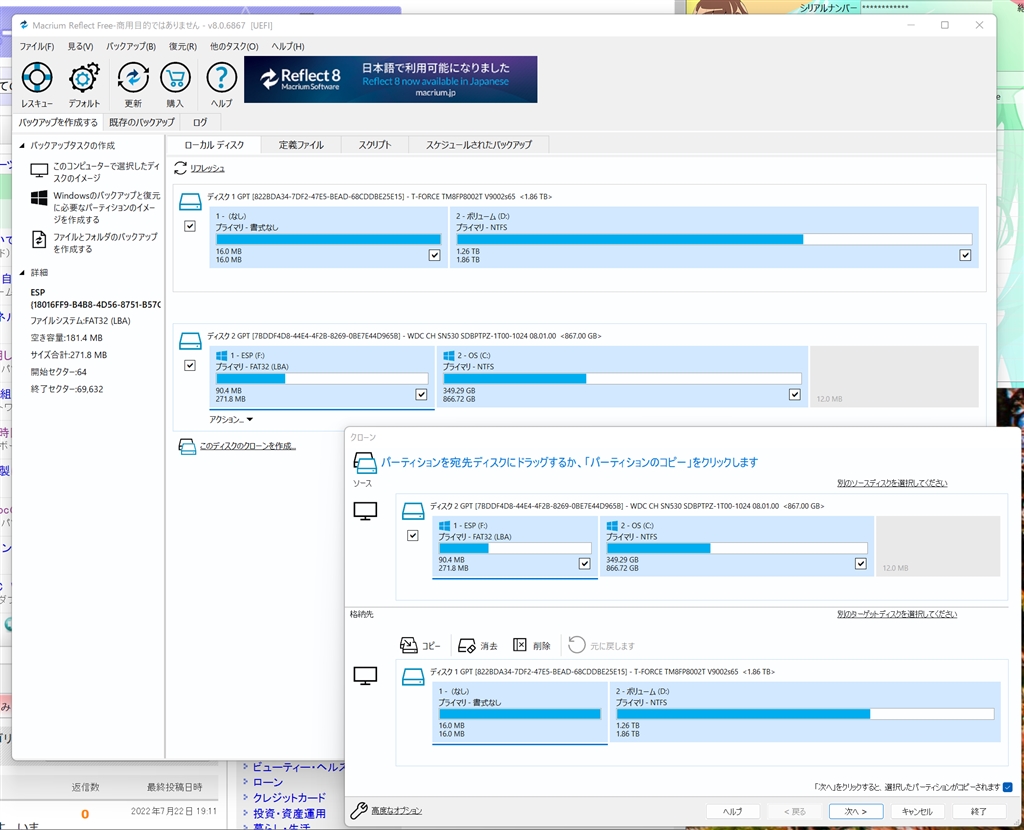Viewport: 1024px width, 830px height.
Task: Collapse the 詳細 details section
Action: click(x=22, y=272)
